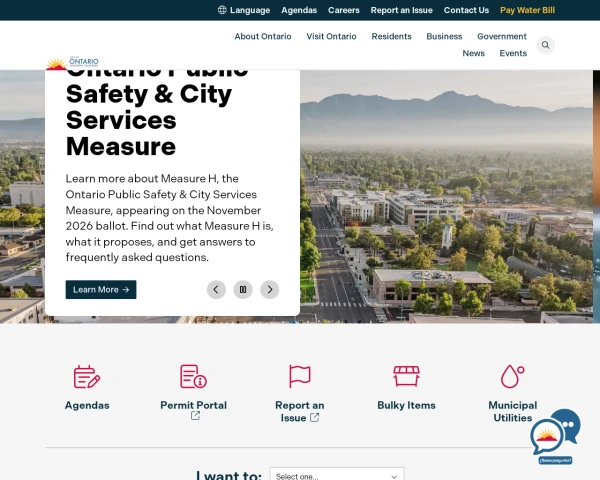The height and width of the screenshot is (480, 600).
Task: Click the search magnifier icon
Action: [x=545, y=45]
